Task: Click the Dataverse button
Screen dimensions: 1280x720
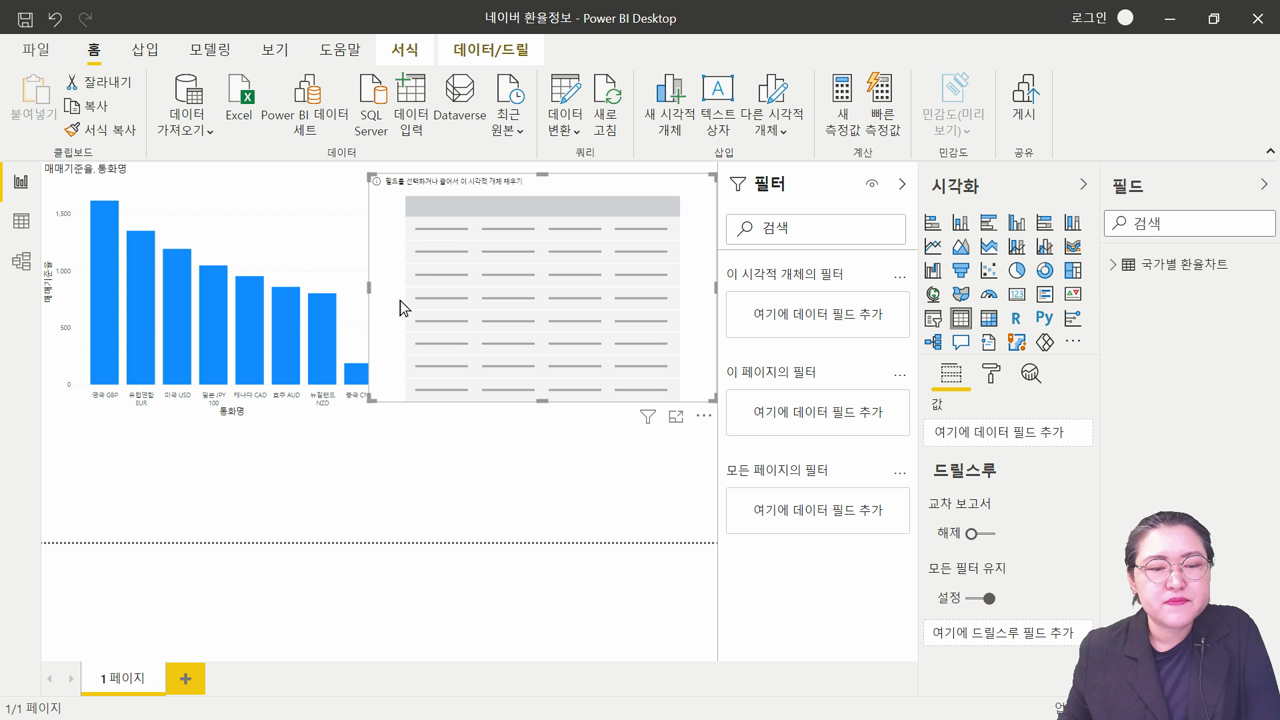Action: click(459, 98)
